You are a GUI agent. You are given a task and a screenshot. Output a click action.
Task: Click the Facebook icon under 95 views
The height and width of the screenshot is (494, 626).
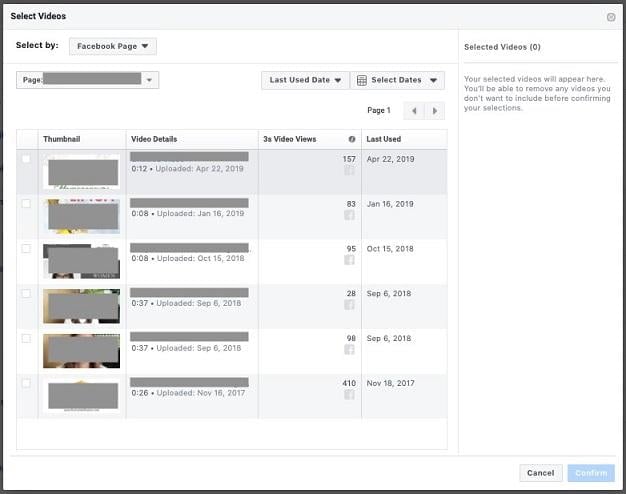349,260
